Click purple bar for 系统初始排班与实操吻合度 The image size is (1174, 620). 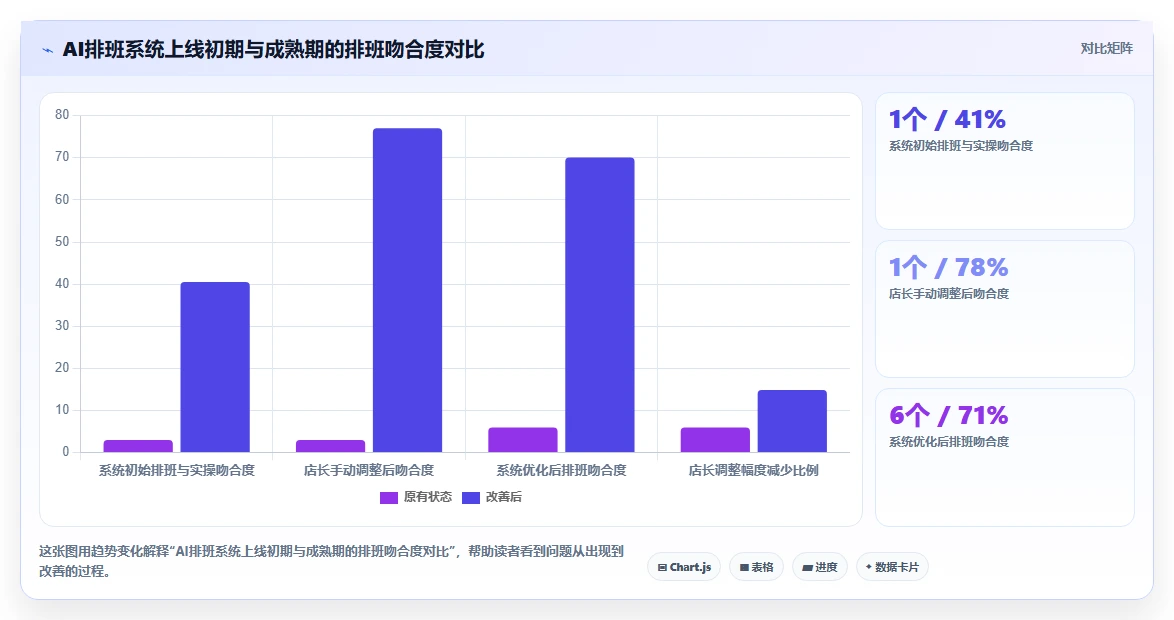138,446
